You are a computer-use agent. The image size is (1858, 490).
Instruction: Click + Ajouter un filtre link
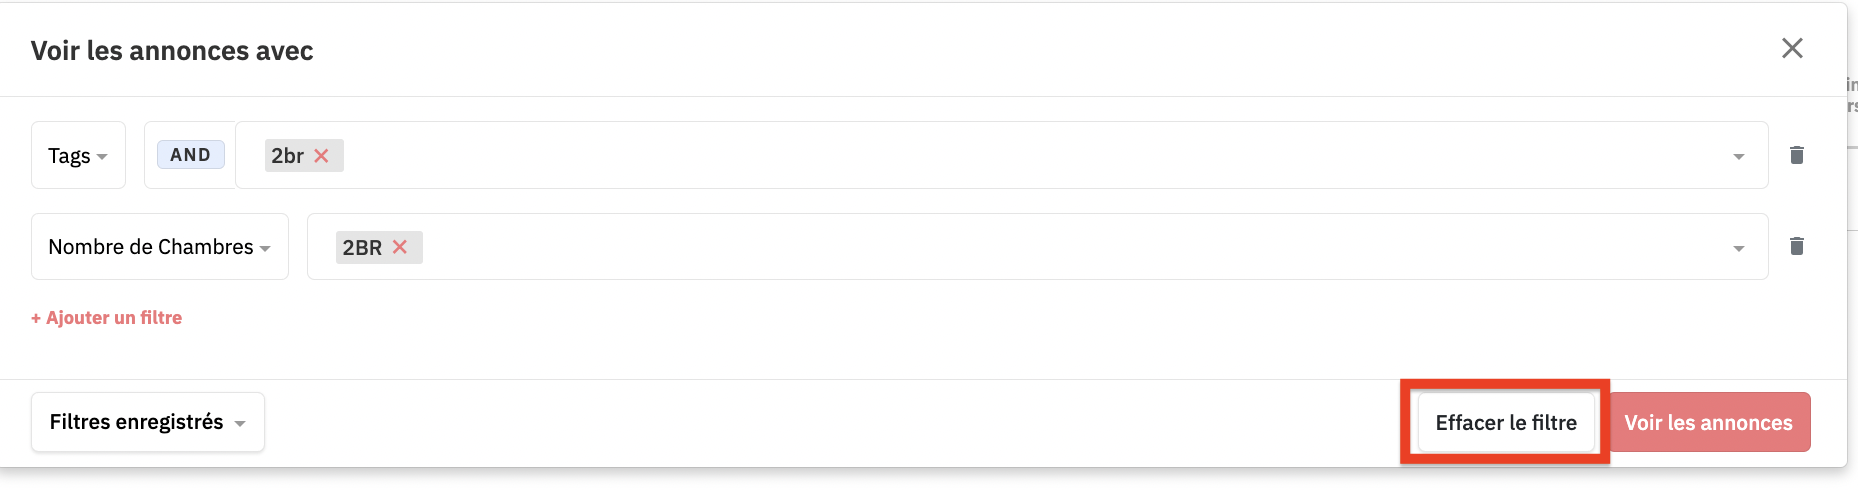click(106, 318)
